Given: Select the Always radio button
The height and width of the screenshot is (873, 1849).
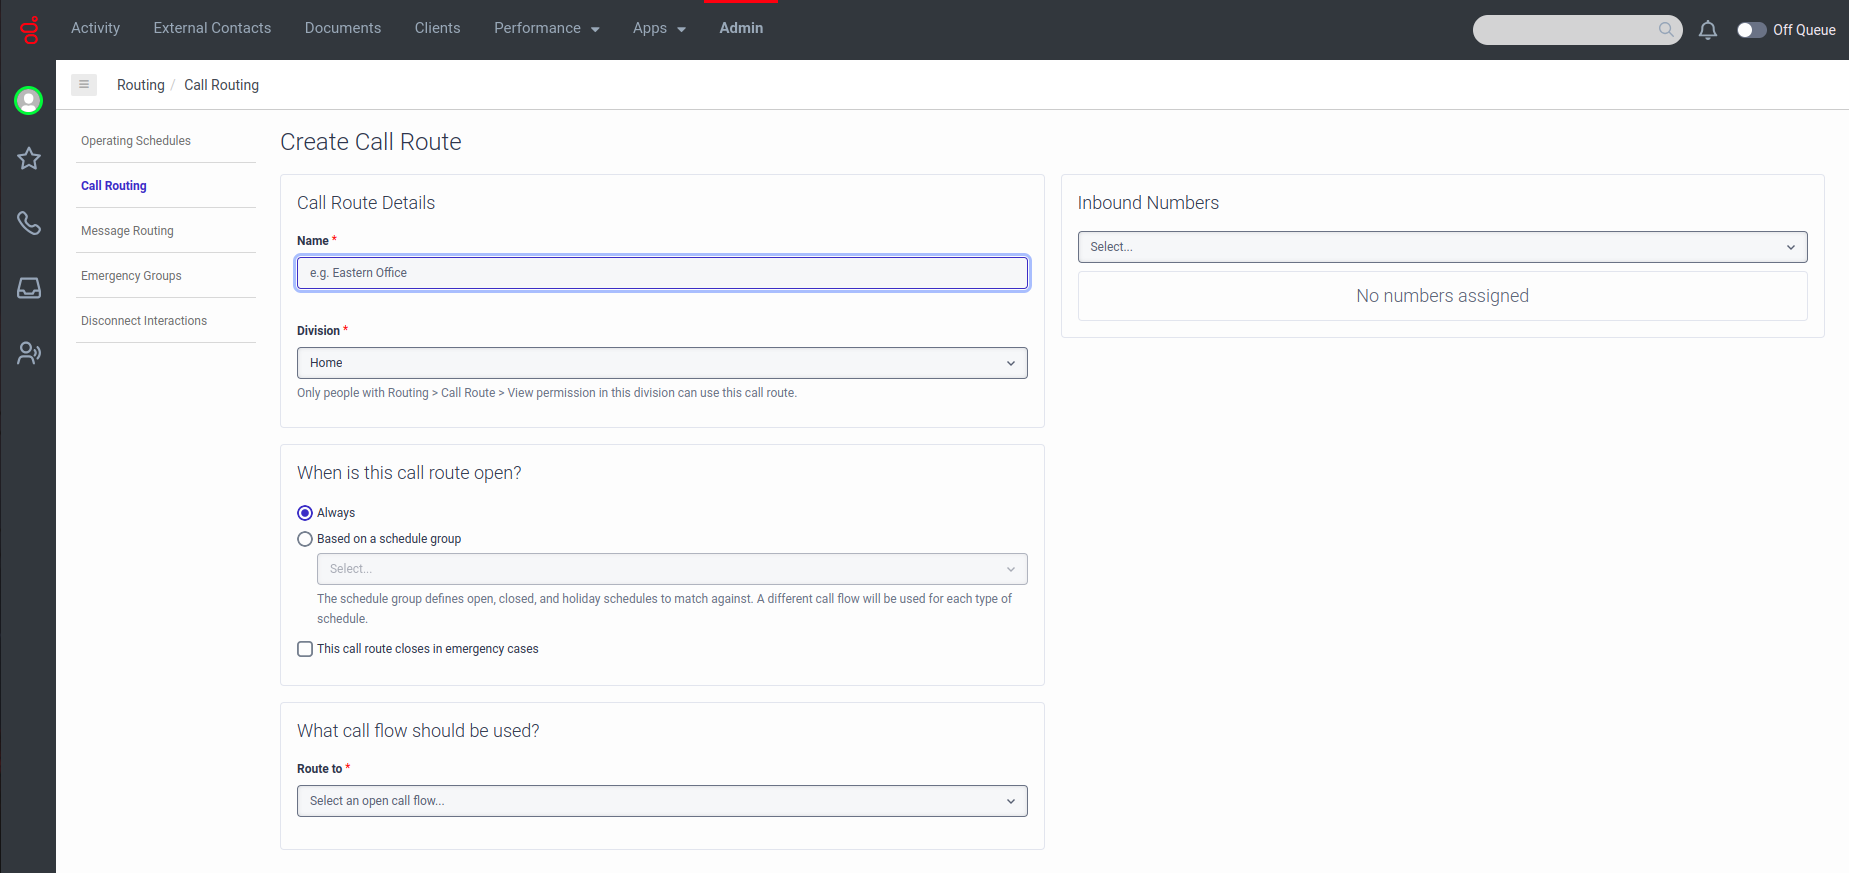Looking at the screenshot, I should click(x=305, y=513).
